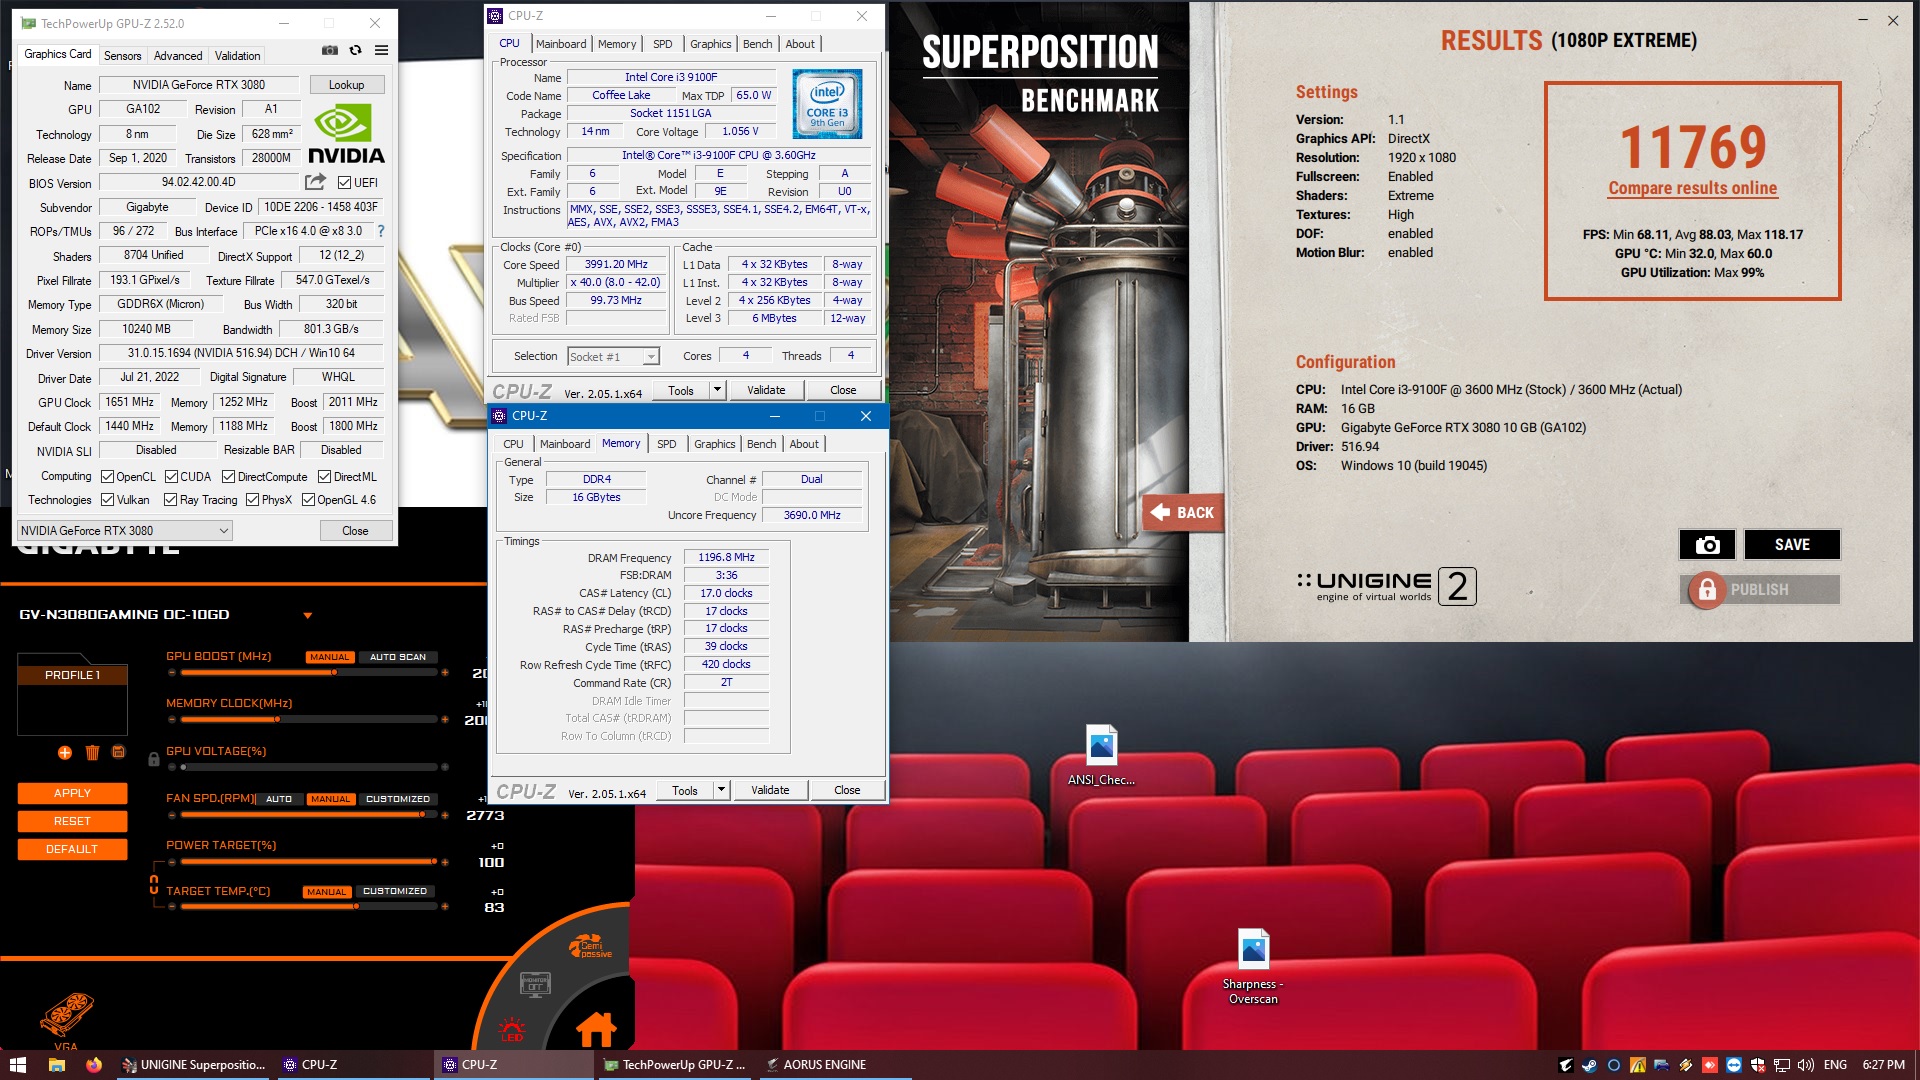Switch to the Validation tab in GPU-Z
The width and height of the screenshot is (1920, 1080).
238,56
